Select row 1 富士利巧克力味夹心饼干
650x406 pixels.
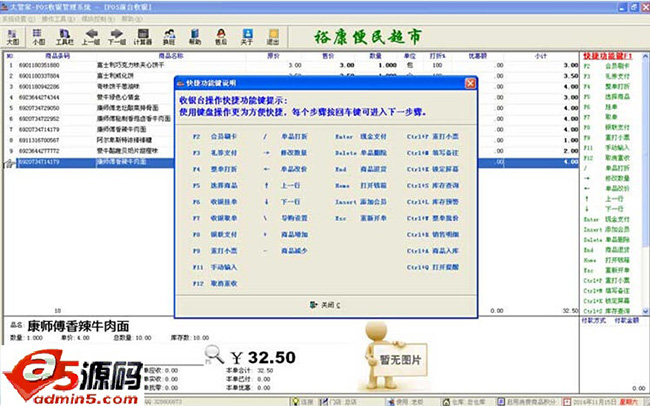click(x=291, y=65)
